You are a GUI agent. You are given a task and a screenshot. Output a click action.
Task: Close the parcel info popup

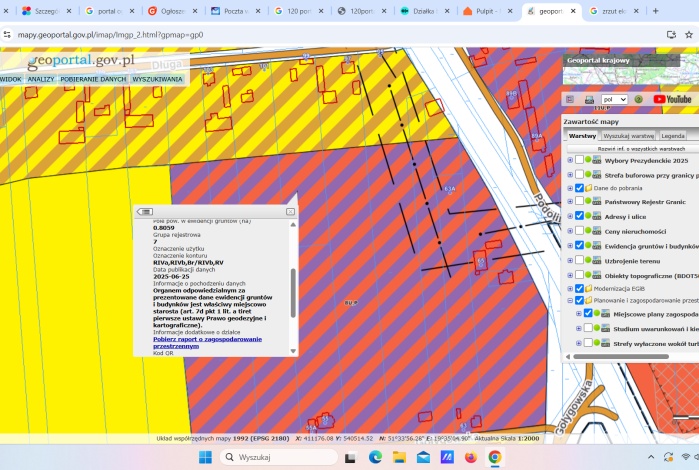[290, 211]
